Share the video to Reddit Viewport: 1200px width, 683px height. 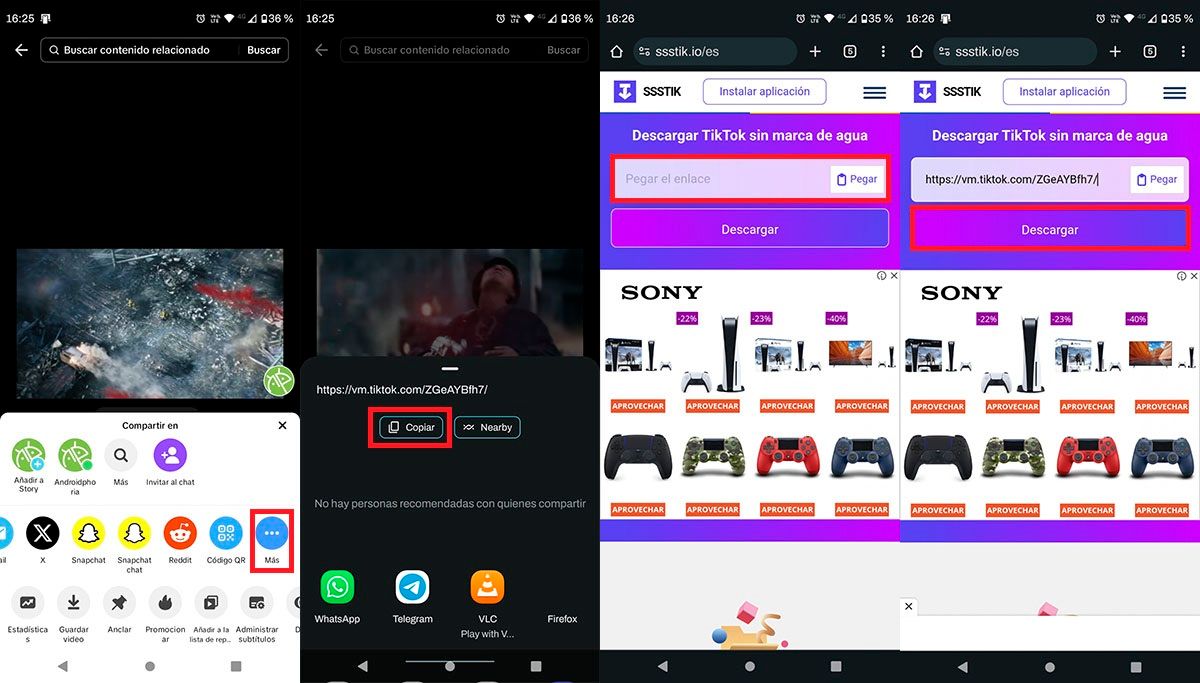tap(180, 534)
